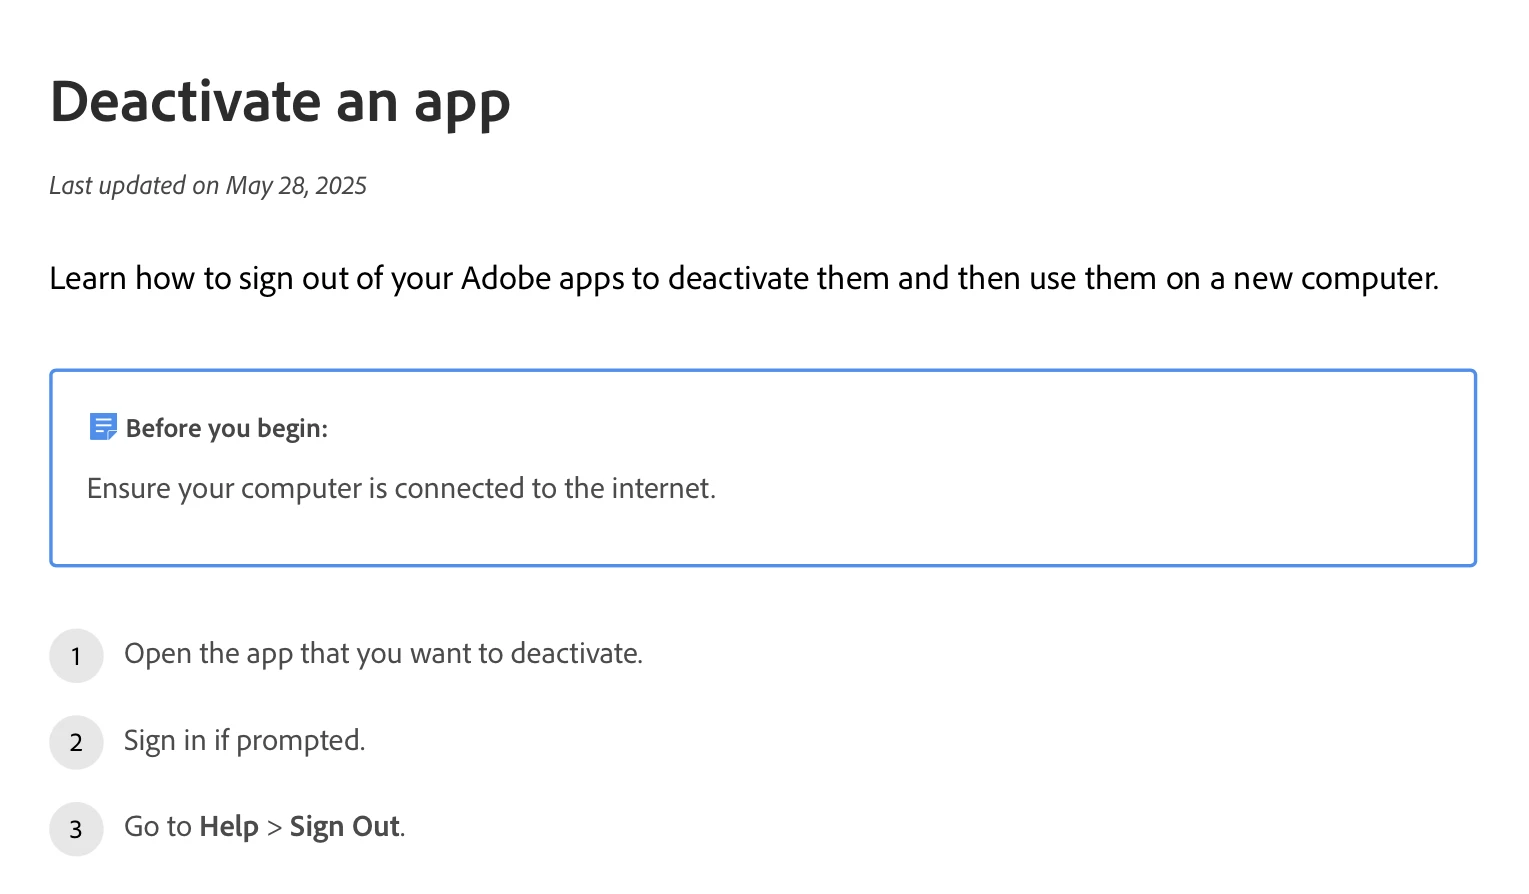The width and height of the screenshot is (1529, 894).
Task: Click the word Deactivate in the page heading
Action: point(186,101)
